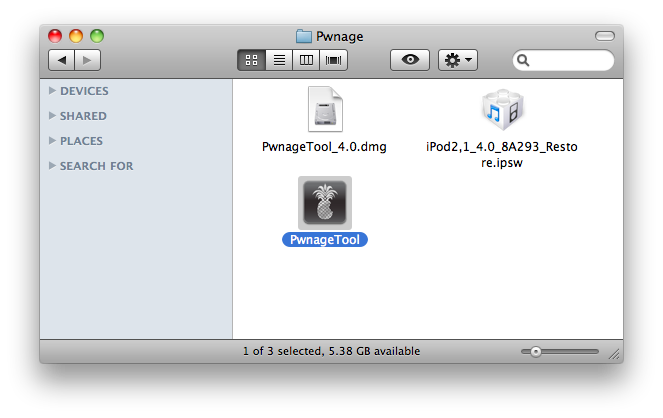
Task: Expand the PLACES sidebar section
Action: 52,140
